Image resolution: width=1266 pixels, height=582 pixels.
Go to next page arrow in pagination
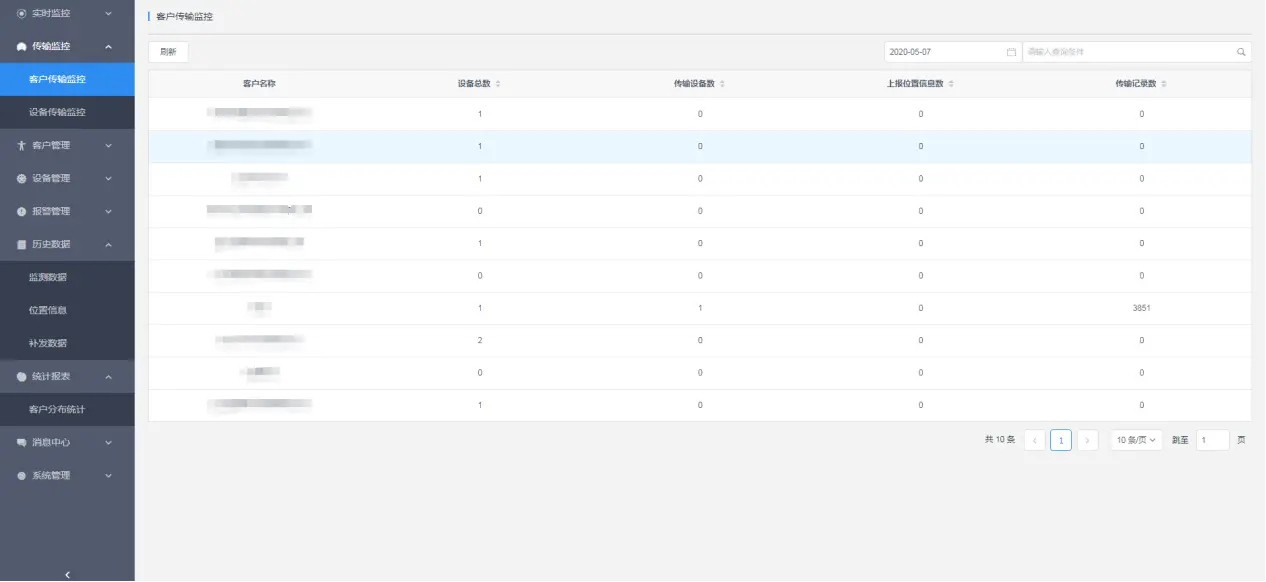1087,440
